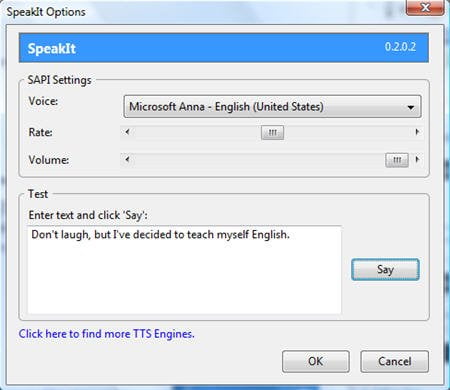450x390 pixels.
Task: Click the 'Rate:' label
Action: click(x=41, y=132)
